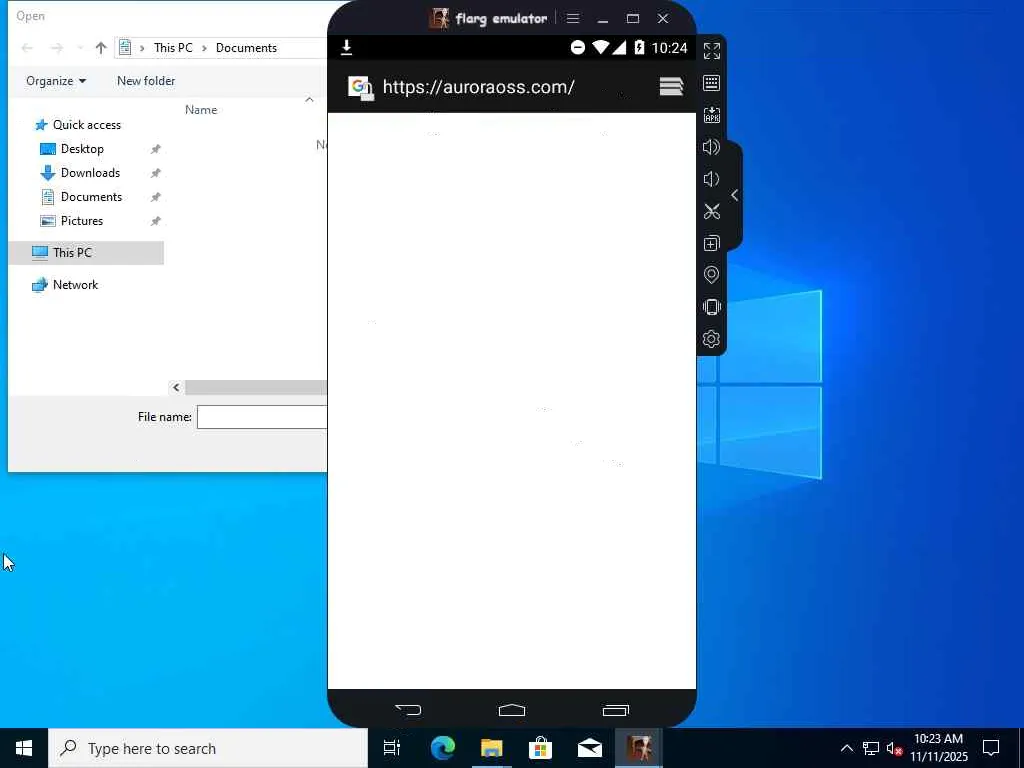Click the install APK icon
Viewport: 1024px width, 768px height.
click(x=711, y=115)
